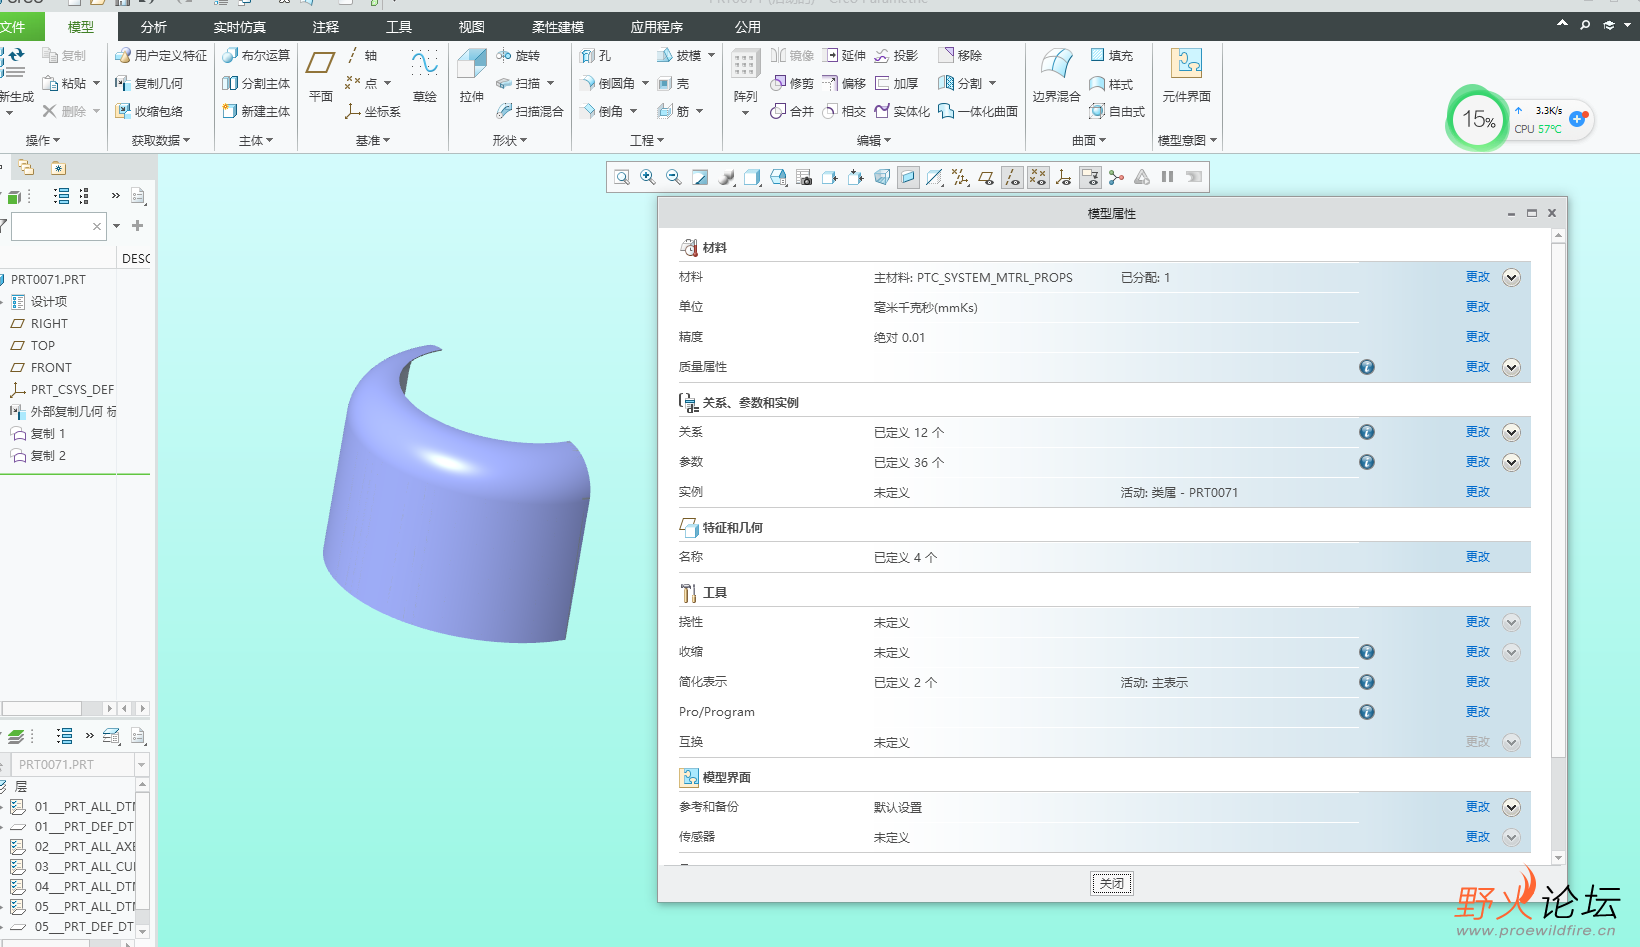
Task: Open the 模型意图 group dropdown
Action: click(1187, 140)
